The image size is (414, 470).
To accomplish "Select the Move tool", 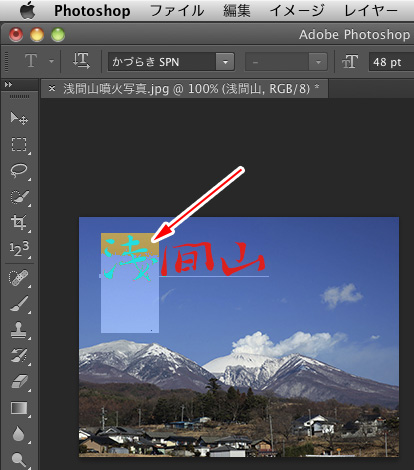I will point(19,118).
